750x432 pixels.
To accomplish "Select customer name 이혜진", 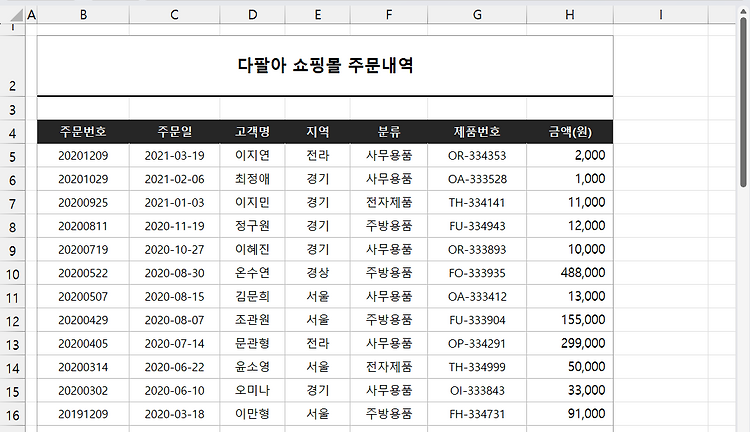I will (253, 249).
